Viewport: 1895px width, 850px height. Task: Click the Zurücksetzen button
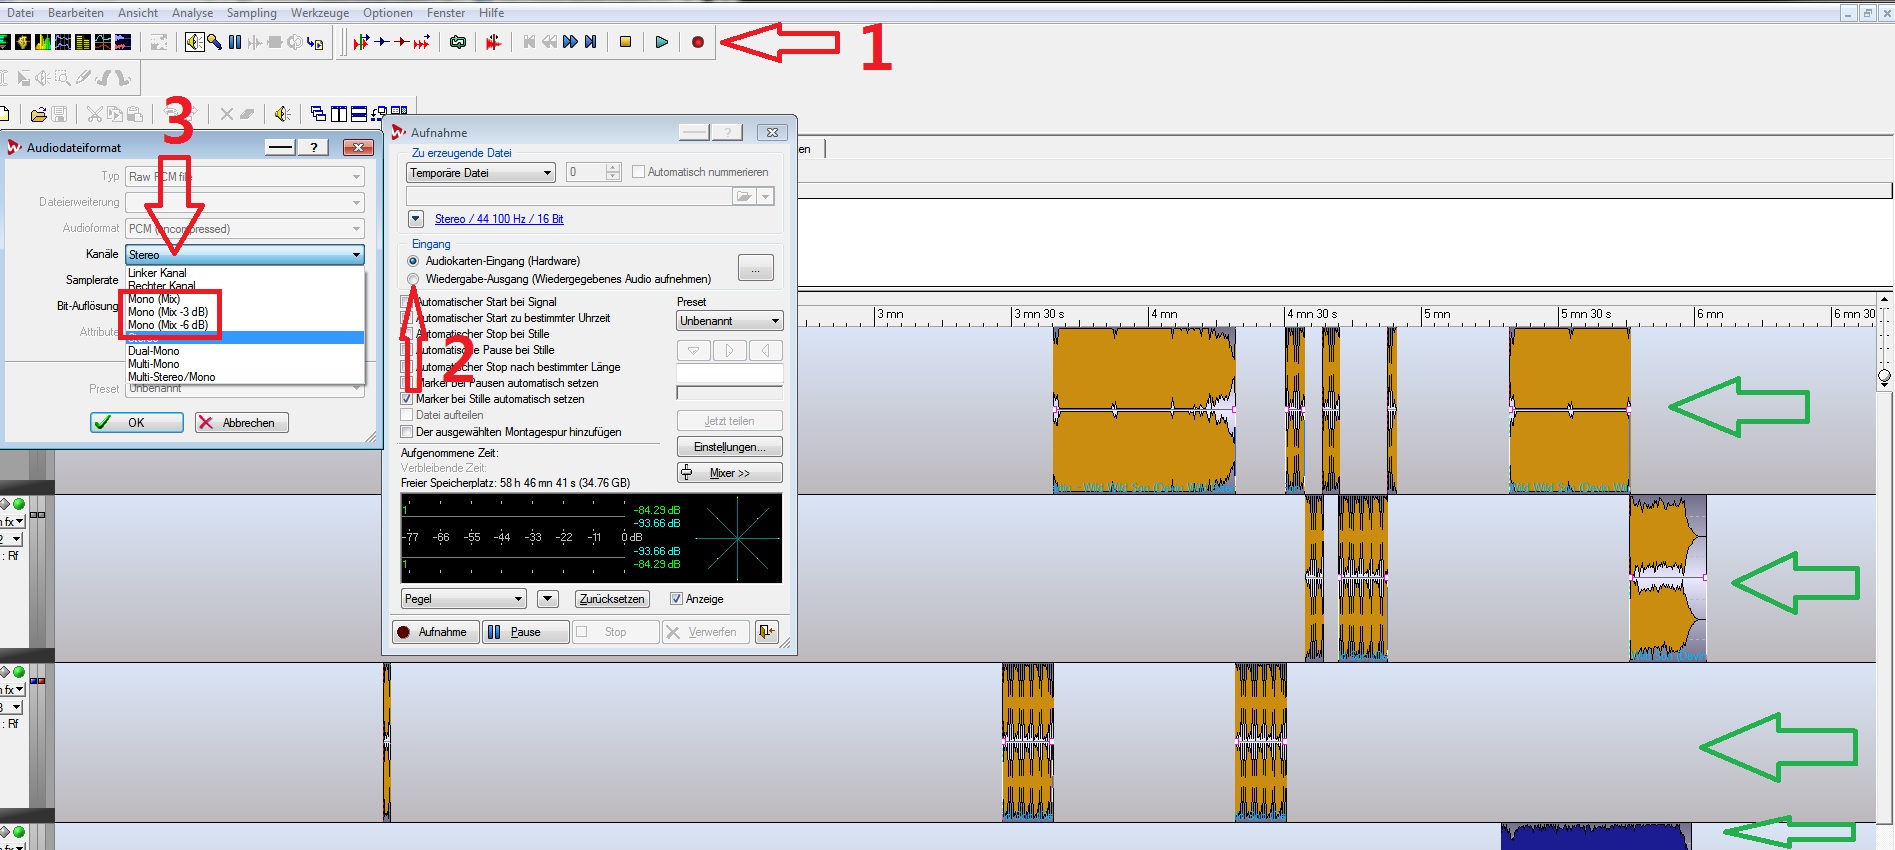click(x=613, y=599)
